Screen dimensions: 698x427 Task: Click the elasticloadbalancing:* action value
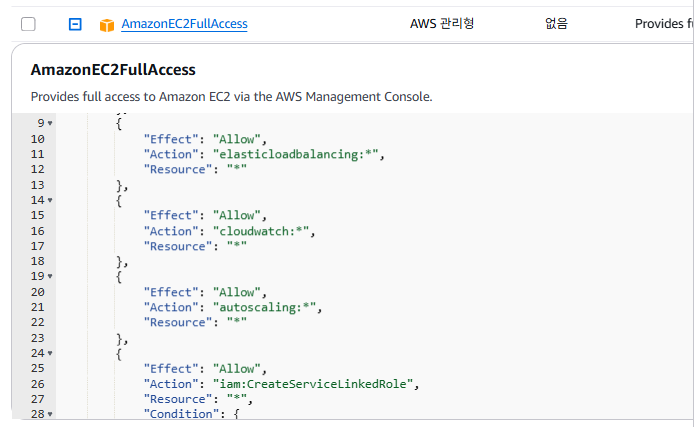coord(296,154)
